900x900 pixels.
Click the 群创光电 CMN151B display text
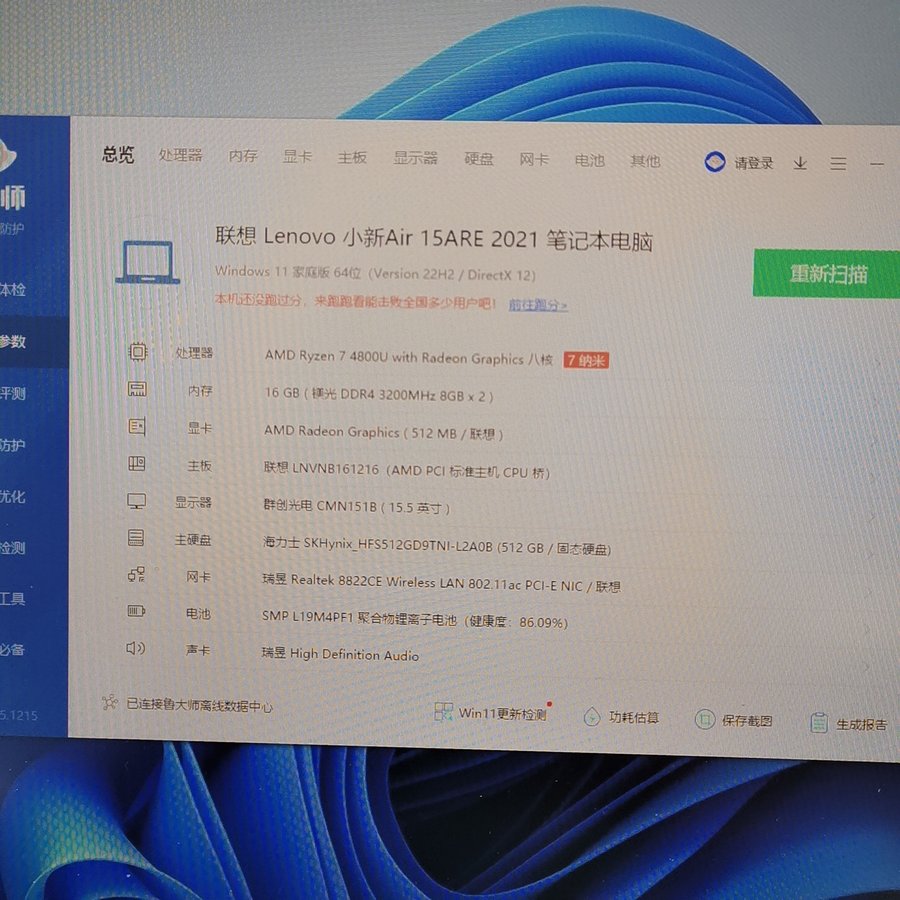(356, 506)
